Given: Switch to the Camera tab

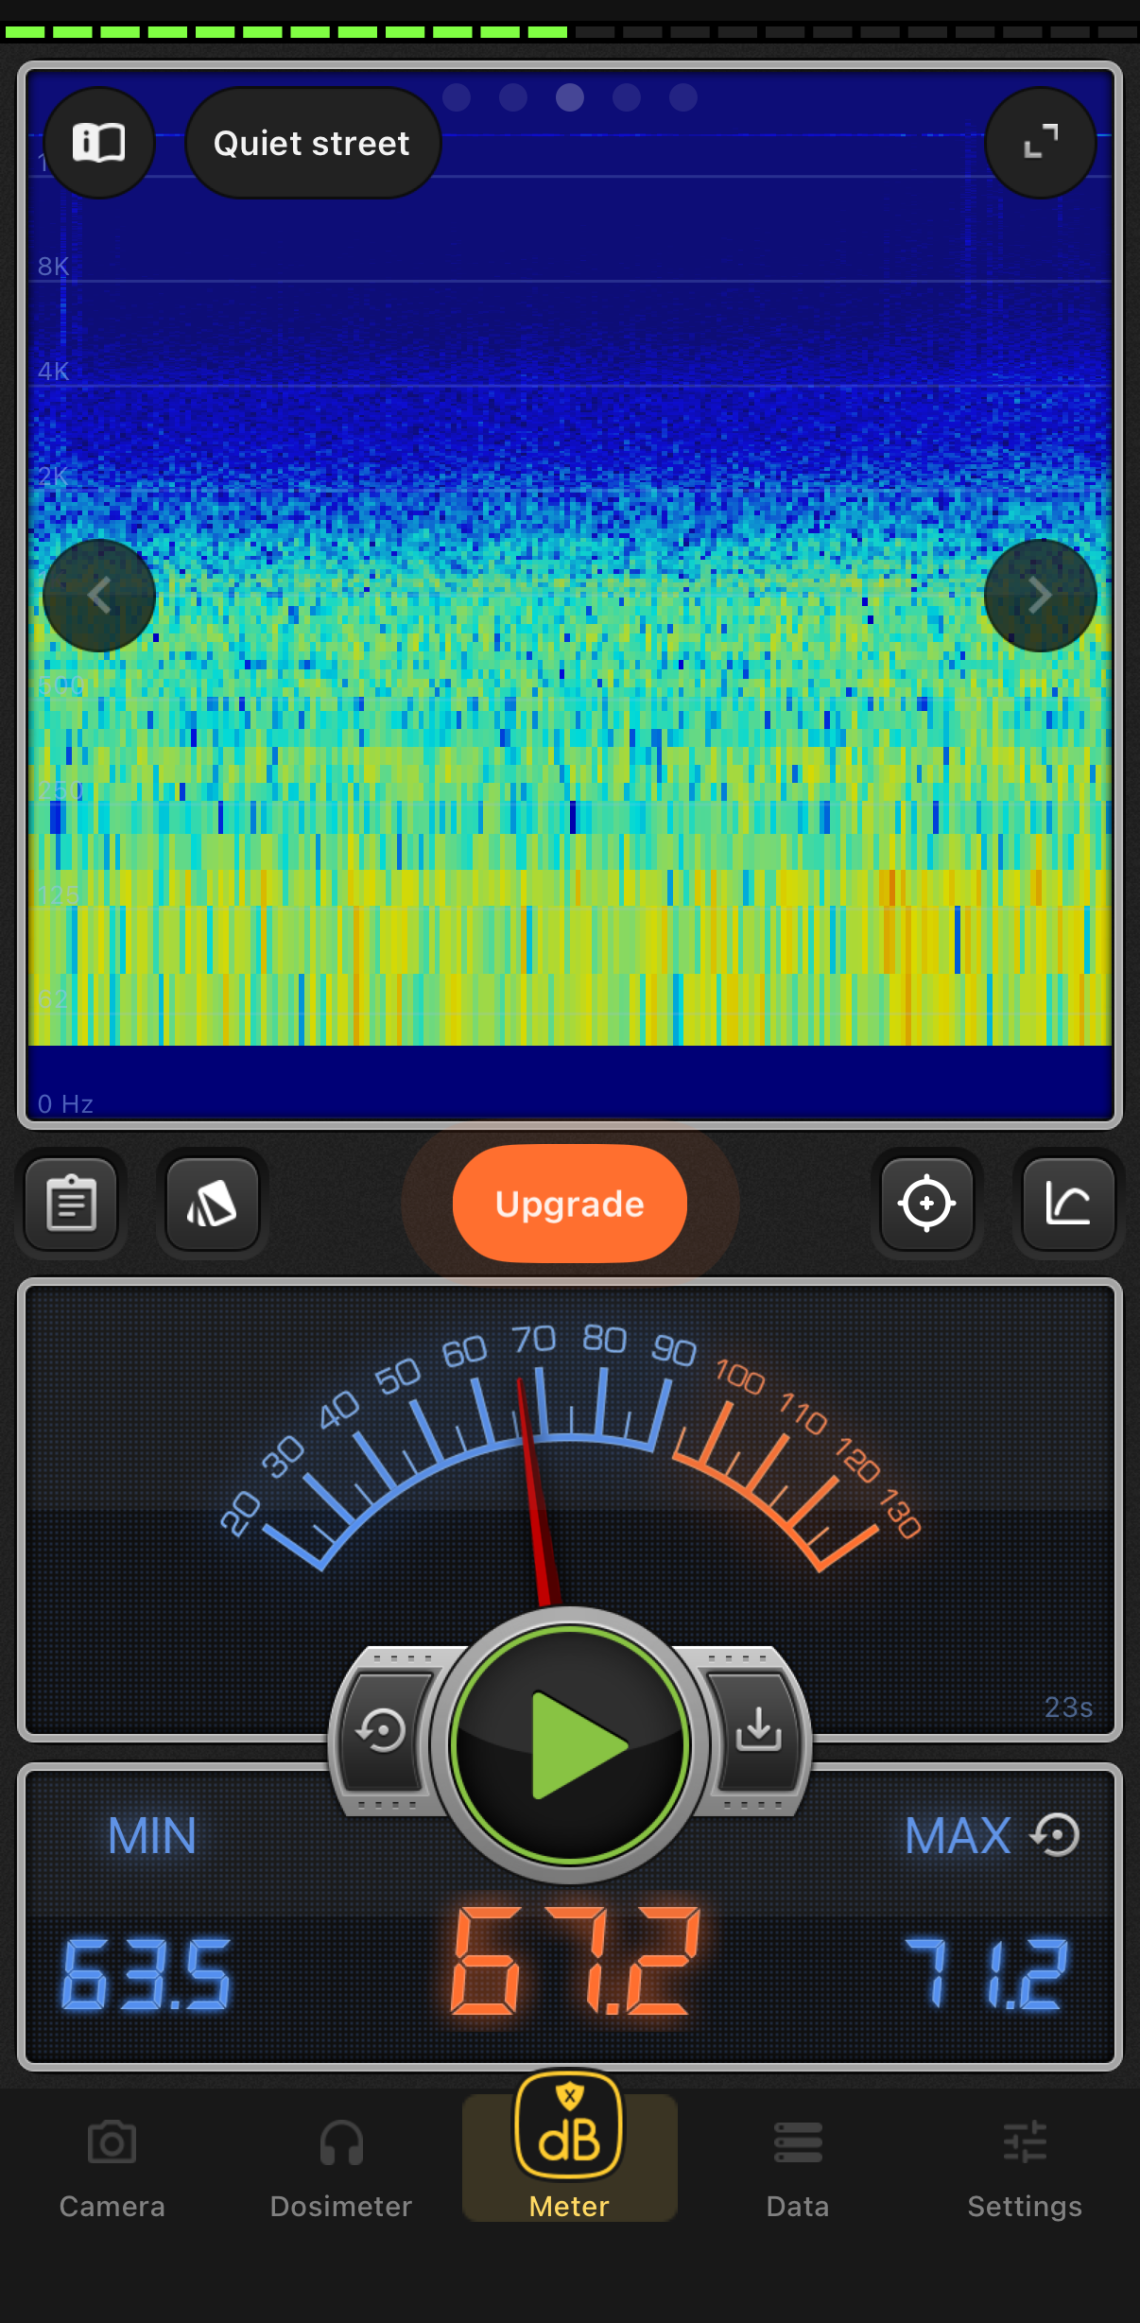Looking at the screenshot, I should [x=112, y=2165].
